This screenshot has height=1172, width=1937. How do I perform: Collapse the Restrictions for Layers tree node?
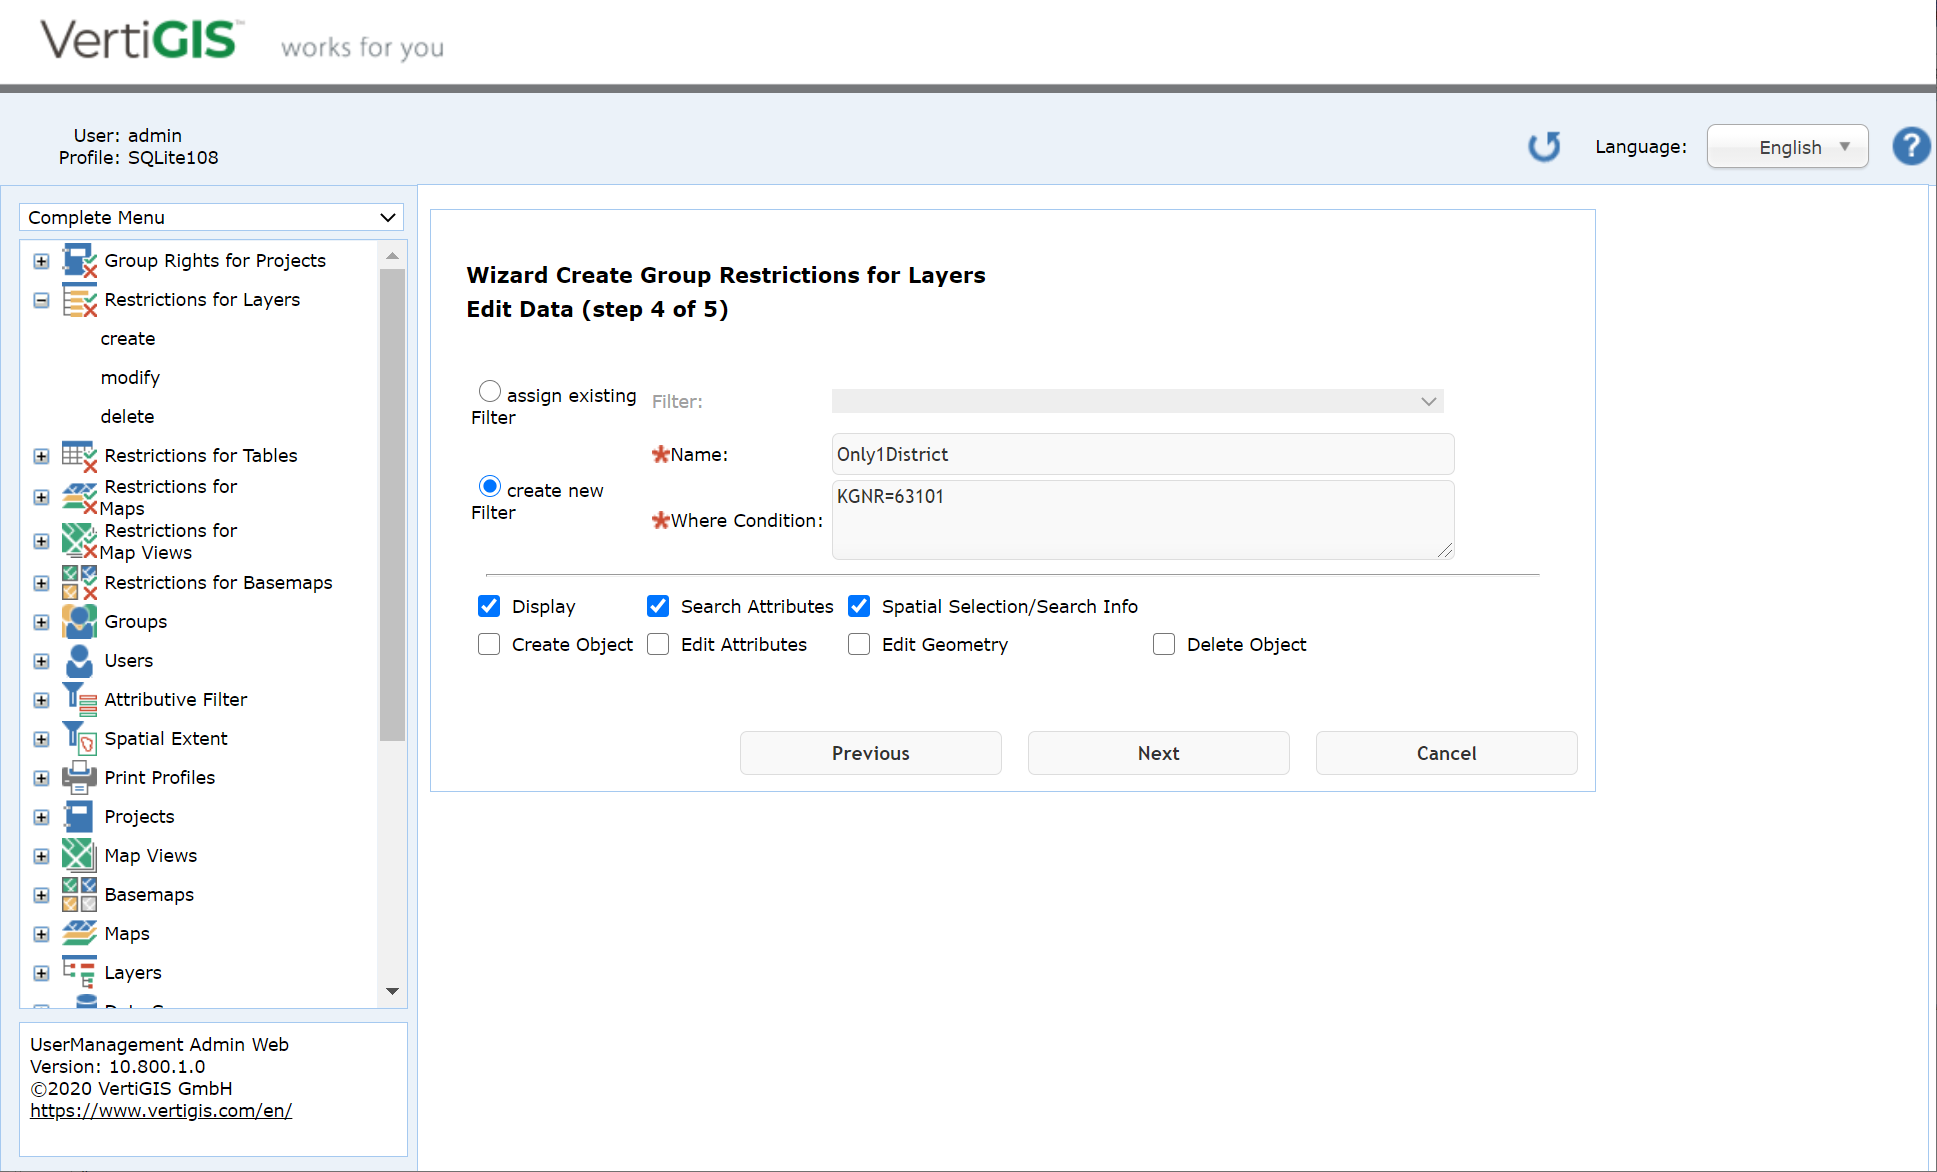click(41, 300)
